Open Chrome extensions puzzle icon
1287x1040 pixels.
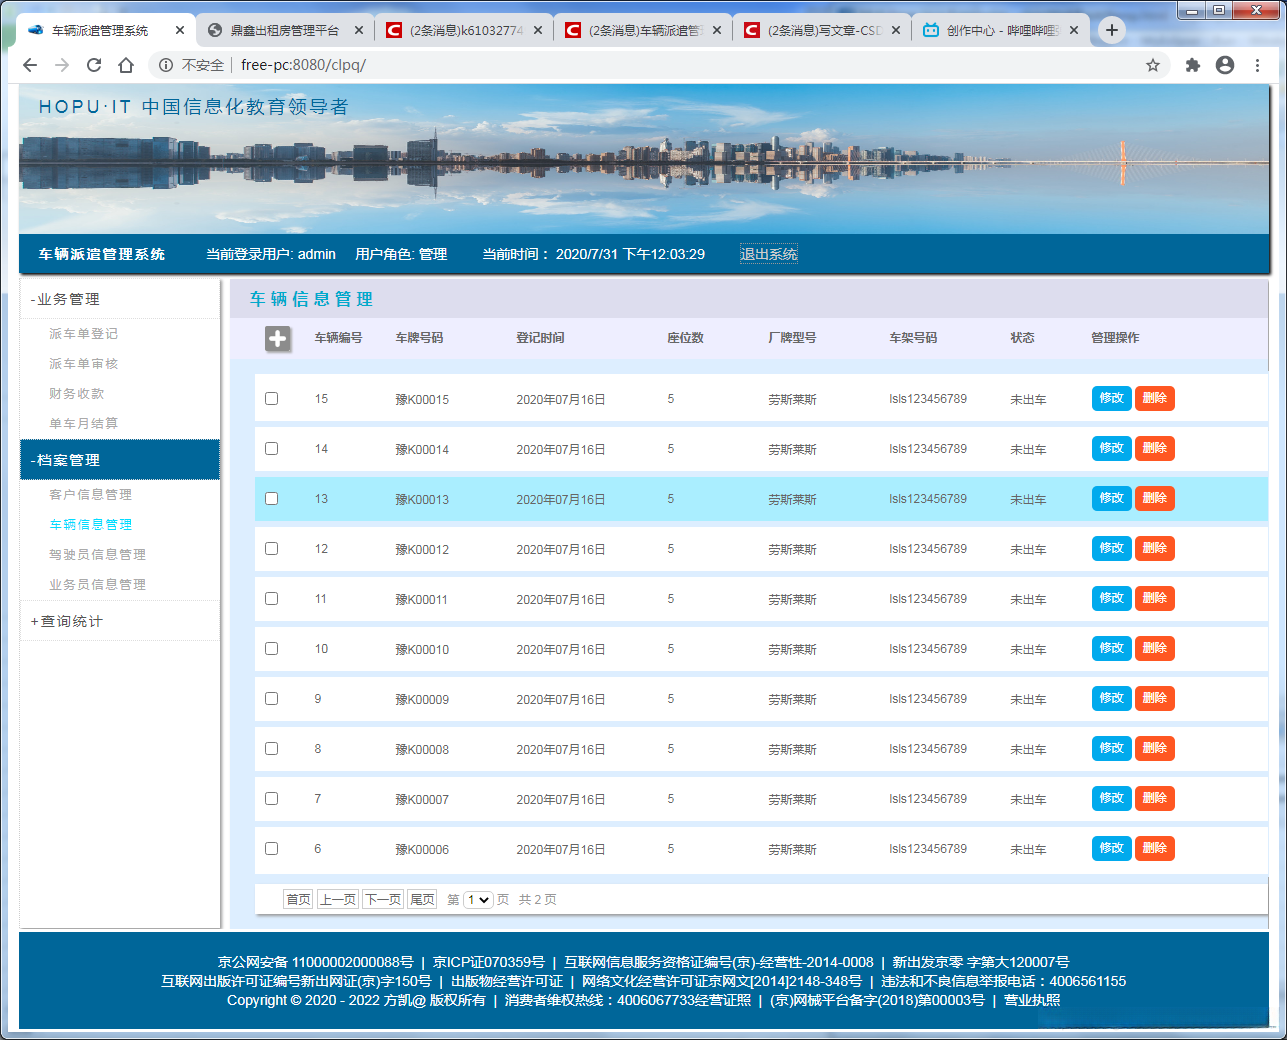(x=1192, y=65)
